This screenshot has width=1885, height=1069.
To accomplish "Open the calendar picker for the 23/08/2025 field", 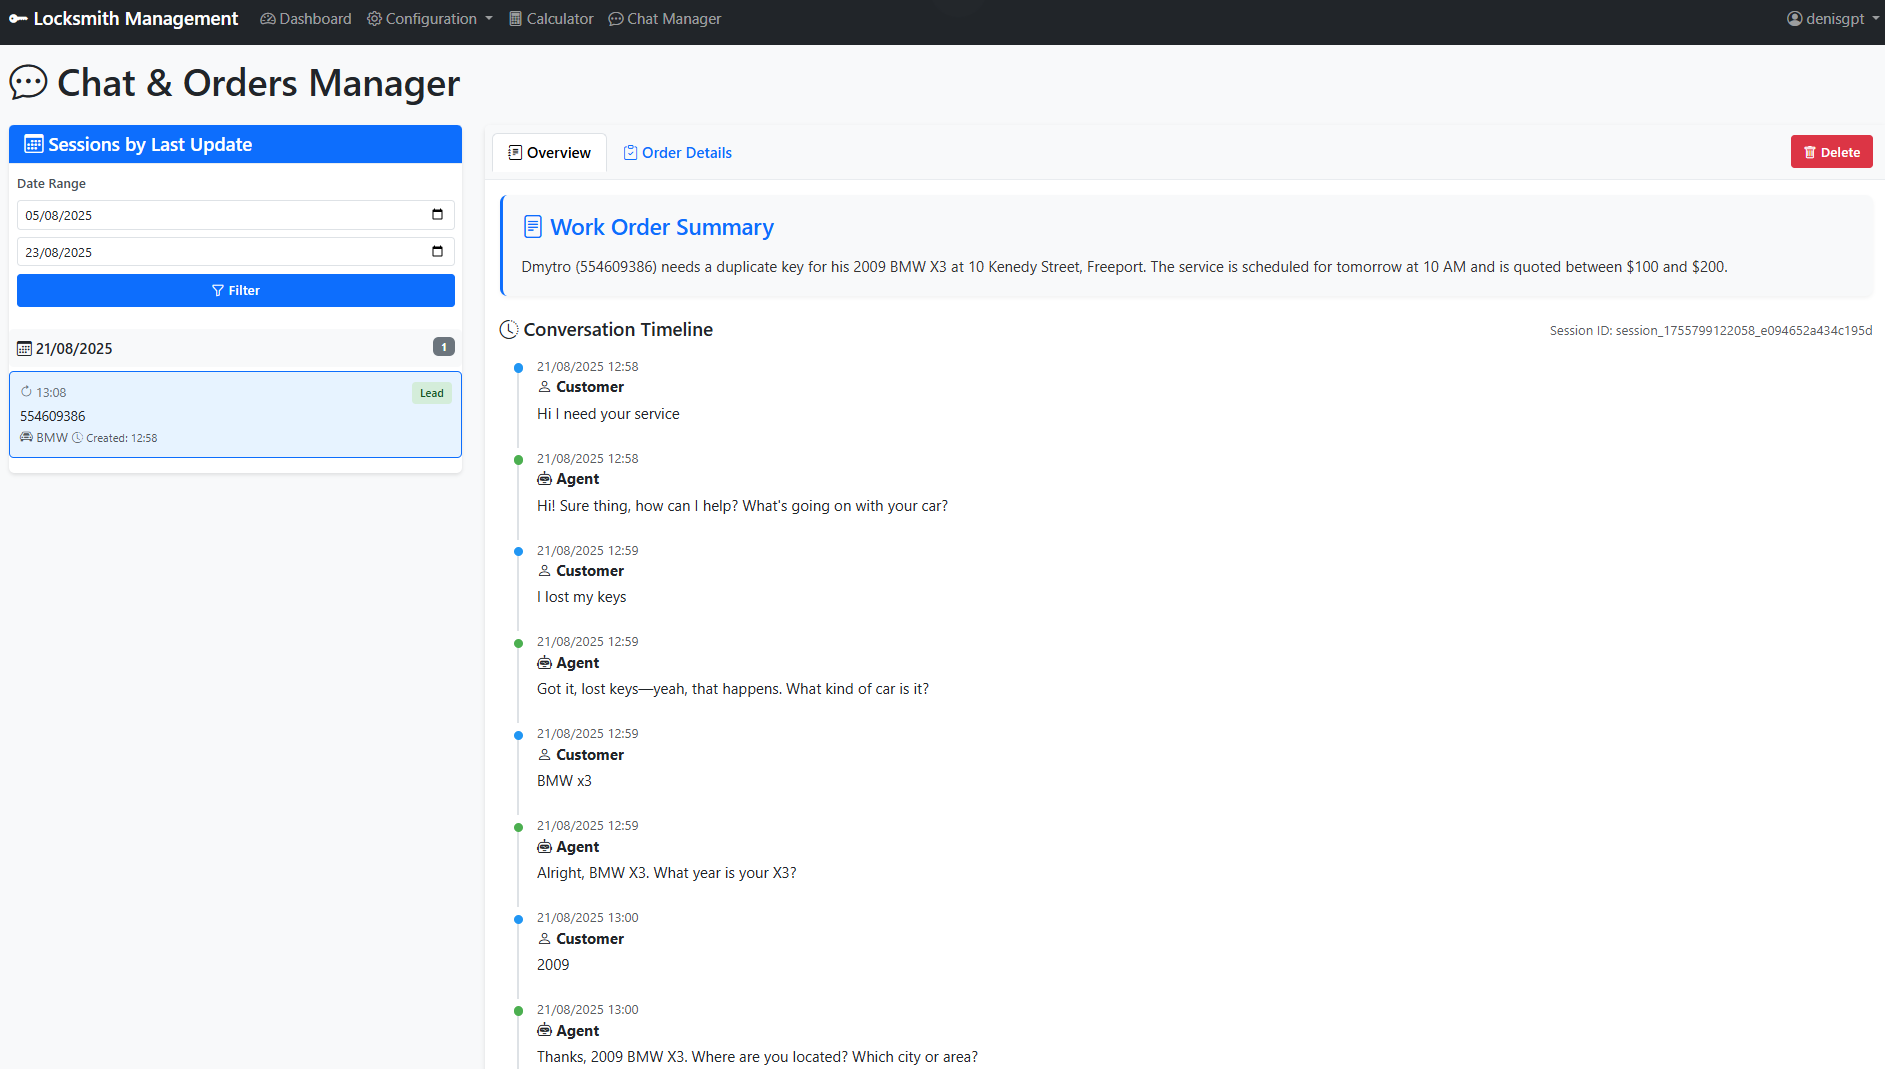I will pyautogui.click(x=437, y=251).
